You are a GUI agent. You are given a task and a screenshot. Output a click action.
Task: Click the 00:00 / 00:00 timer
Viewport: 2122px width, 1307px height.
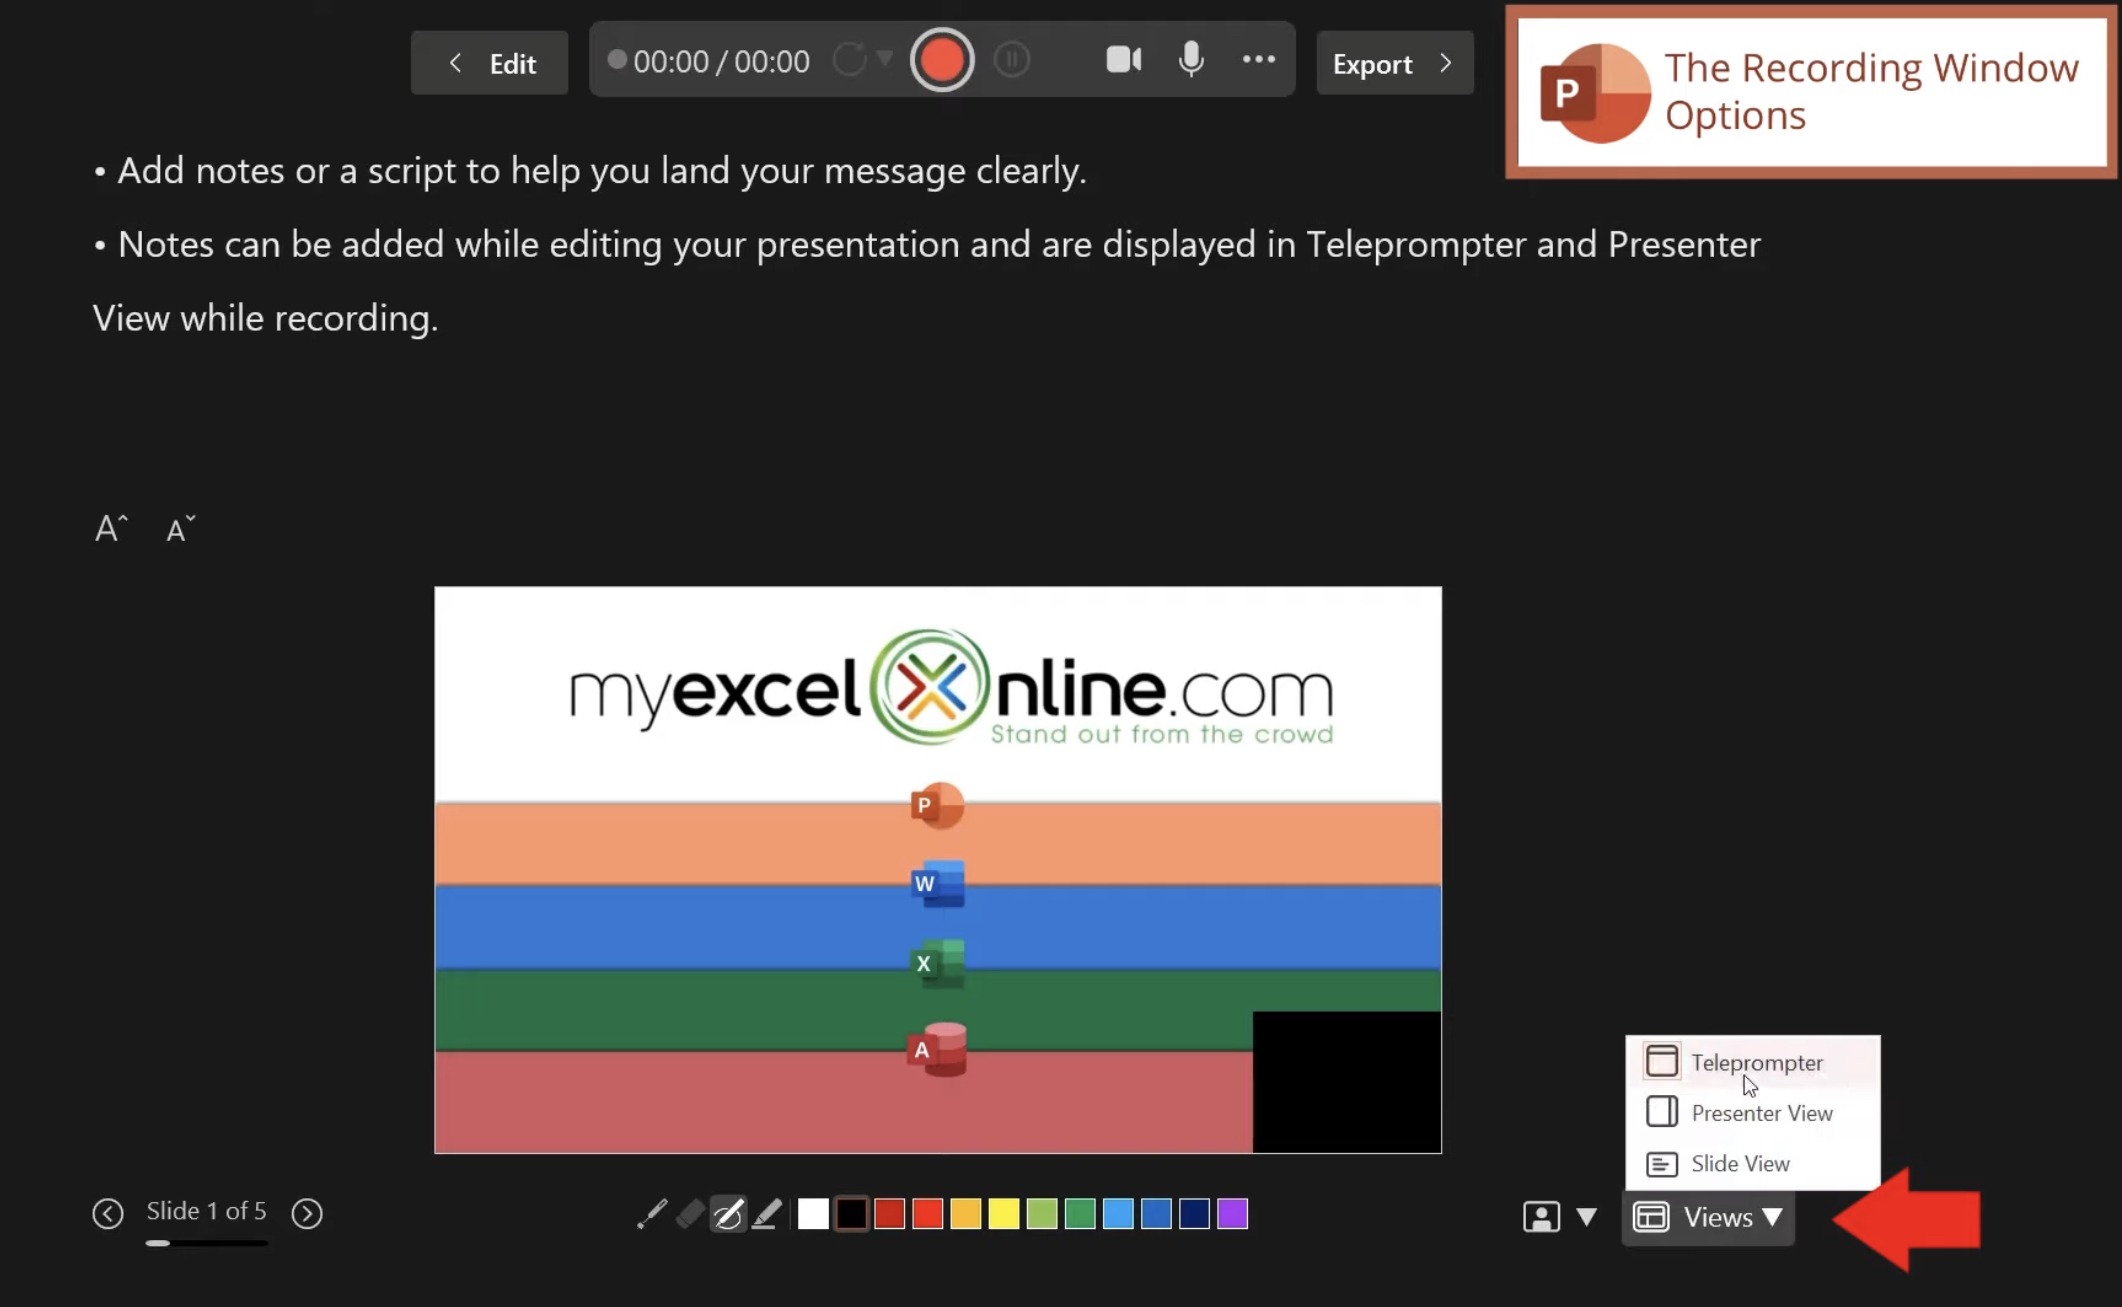click(x=721, y=62)
